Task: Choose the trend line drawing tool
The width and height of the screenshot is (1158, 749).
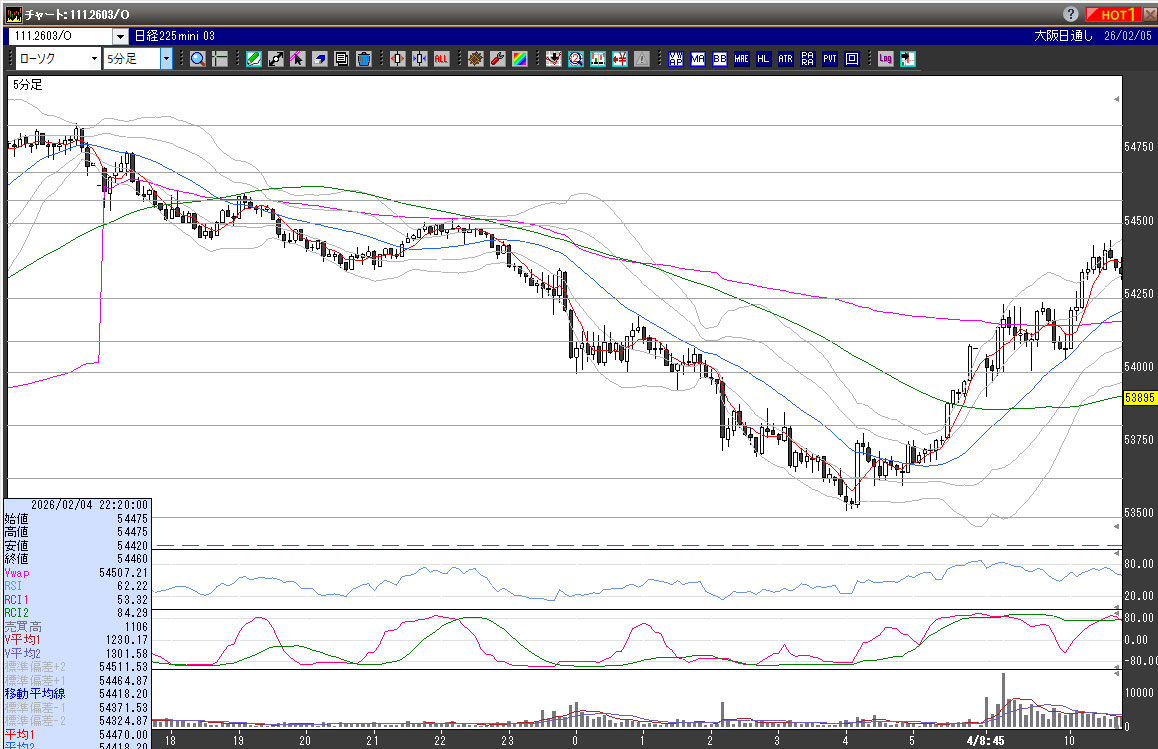Action: pos(275,59)
